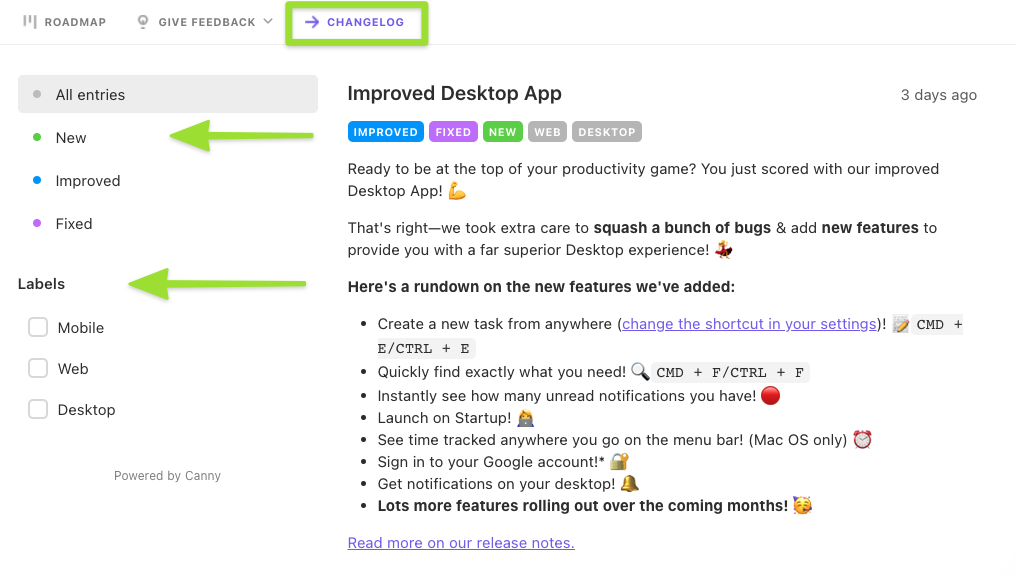
Task: Click the Roadmap bars icon
Action: [30, 22]
